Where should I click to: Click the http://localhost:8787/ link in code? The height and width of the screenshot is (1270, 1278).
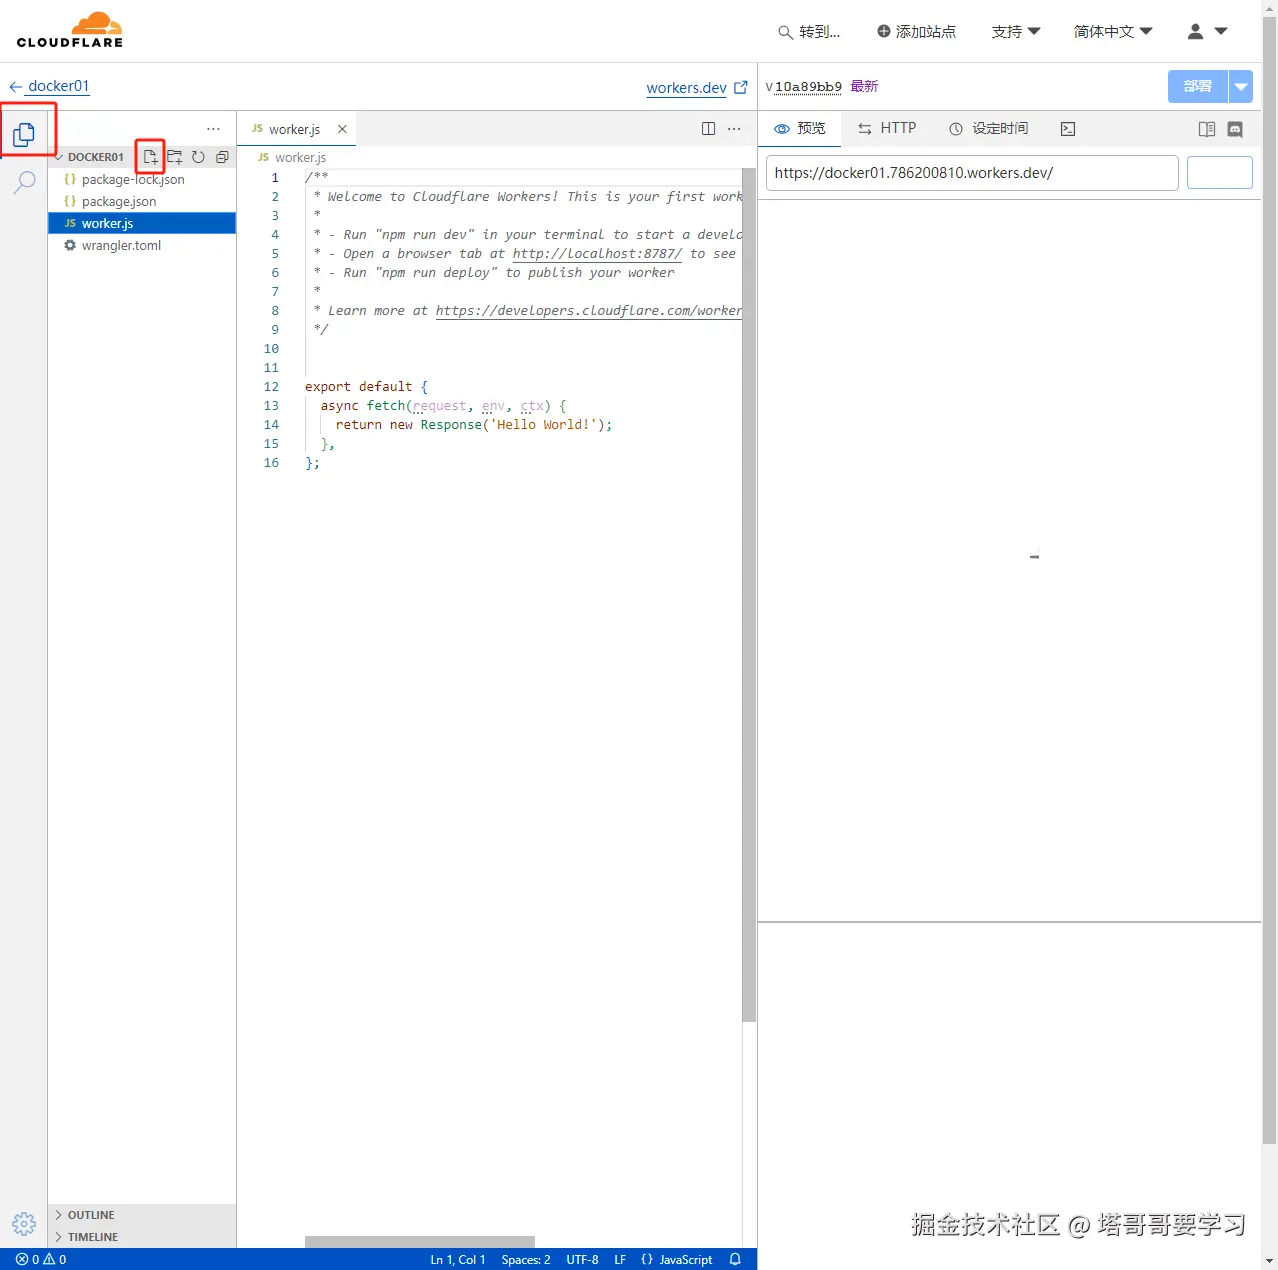click(597, 254)
